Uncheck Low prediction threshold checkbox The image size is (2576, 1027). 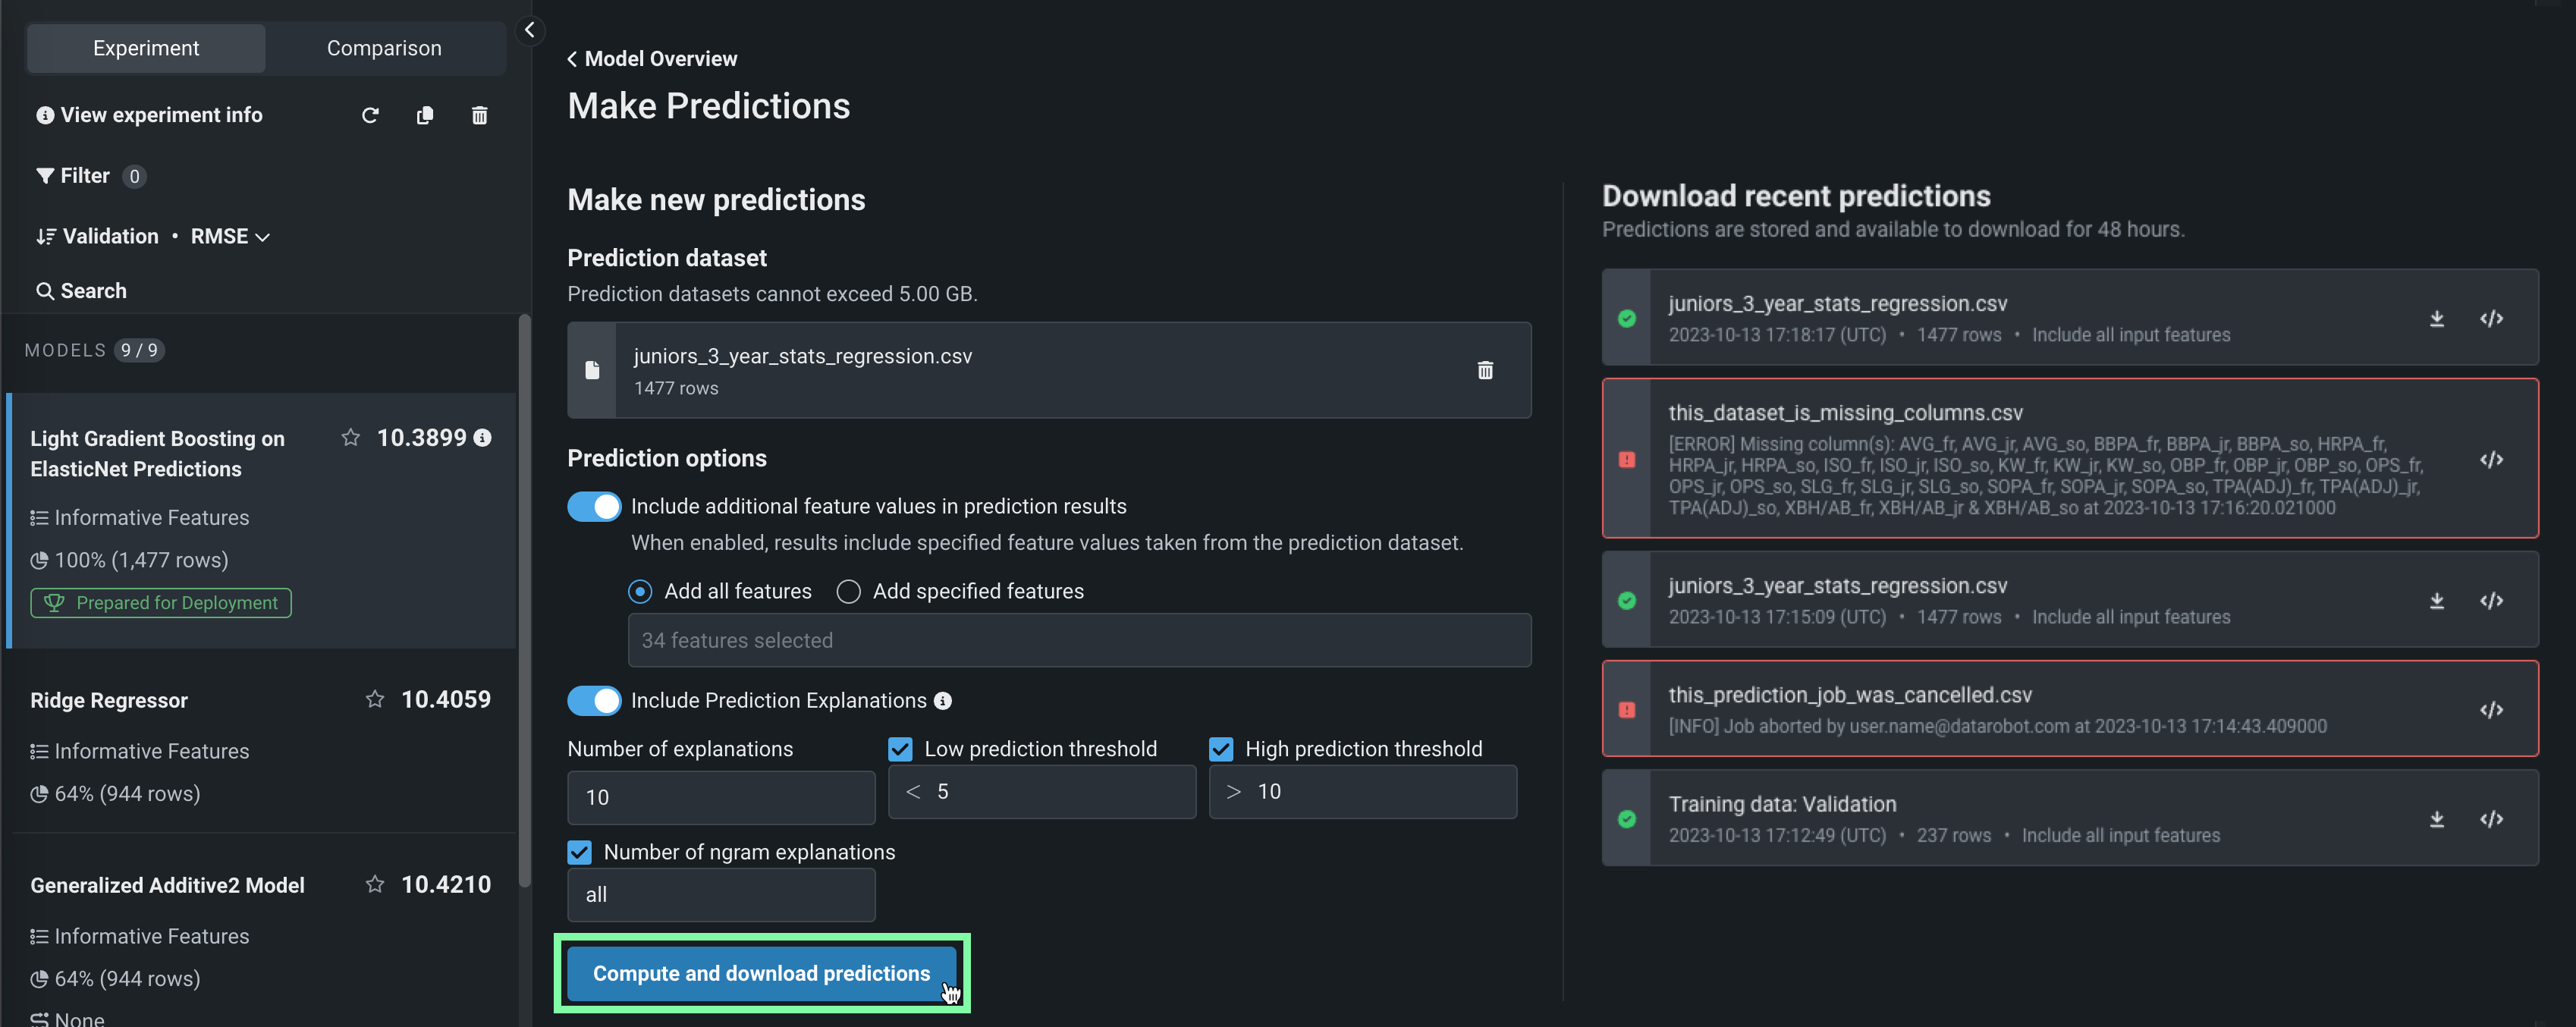900,749
